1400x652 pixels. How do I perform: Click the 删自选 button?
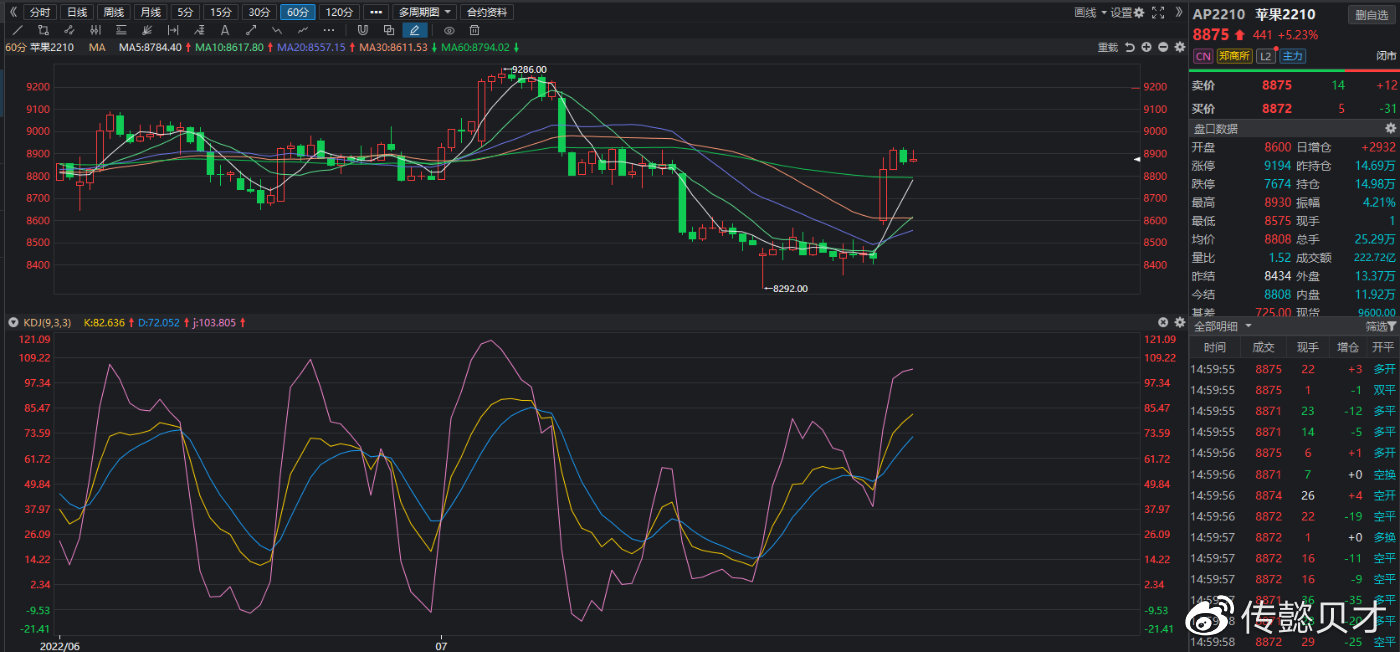1371,14
